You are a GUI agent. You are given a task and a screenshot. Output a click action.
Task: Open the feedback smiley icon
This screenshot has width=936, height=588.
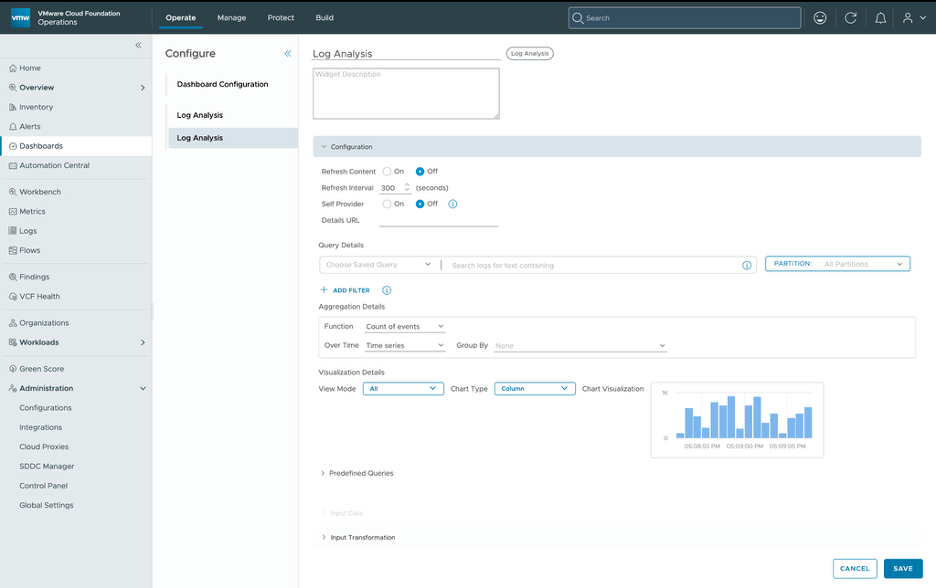point(820,18)
